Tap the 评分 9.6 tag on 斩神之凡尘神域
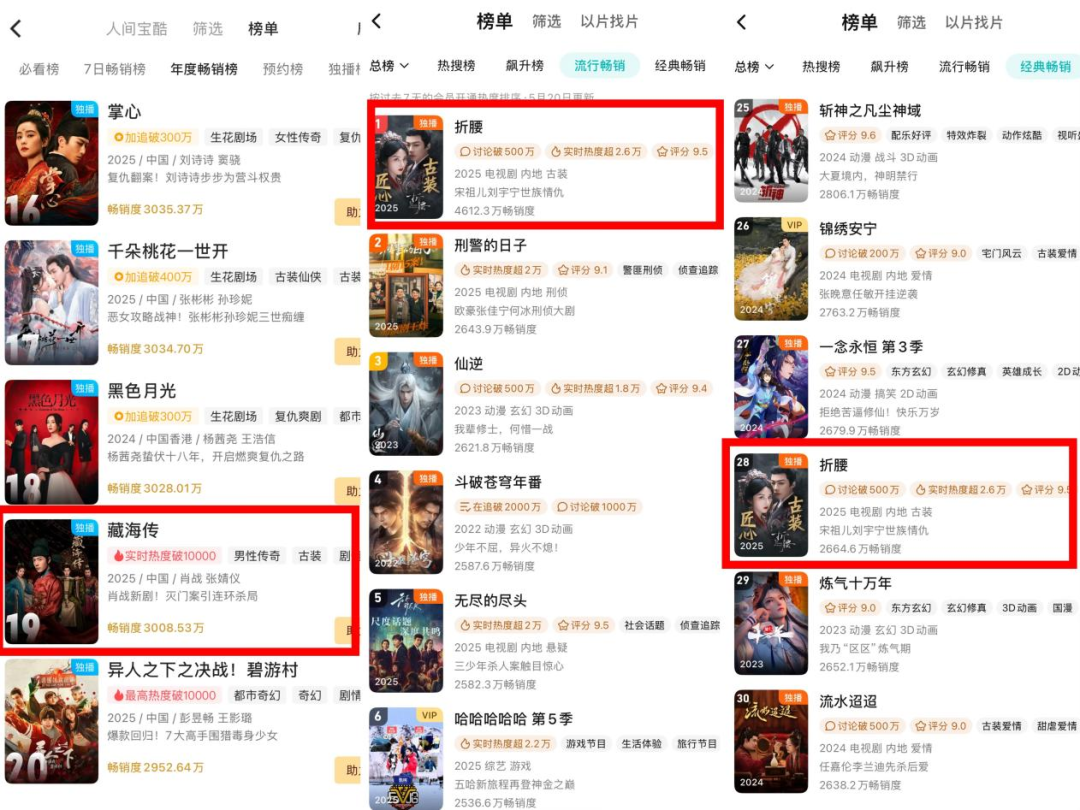The width and height of the screenshot is (1080, 810). [851, 135]
